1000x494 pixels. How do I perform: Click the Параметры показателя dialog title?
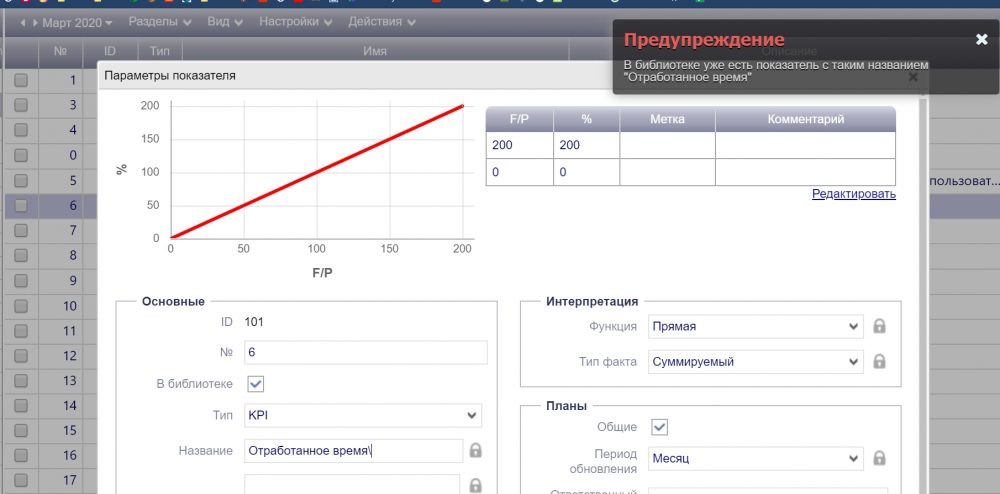[170, 75]
